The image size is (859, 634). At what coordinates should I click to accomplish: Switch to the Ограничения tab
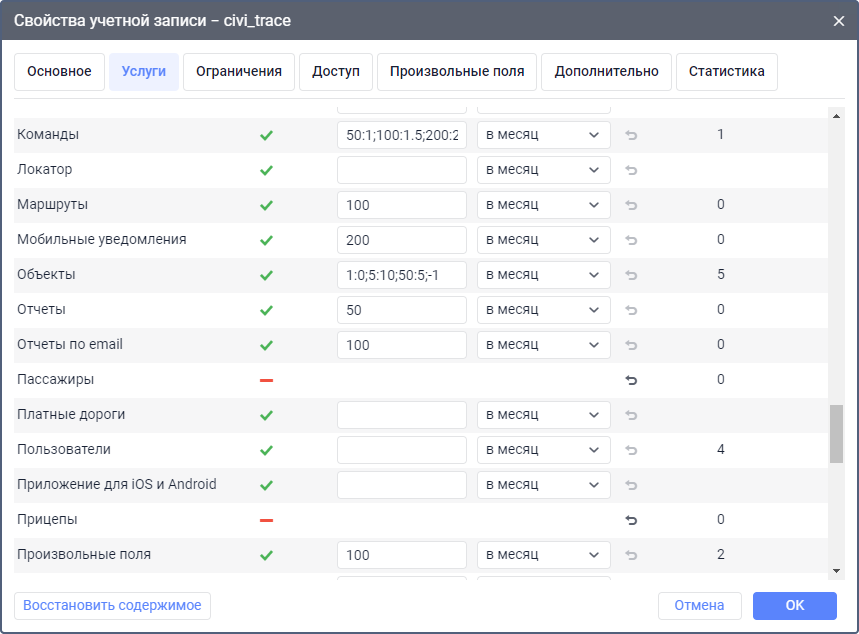point(239,72)
